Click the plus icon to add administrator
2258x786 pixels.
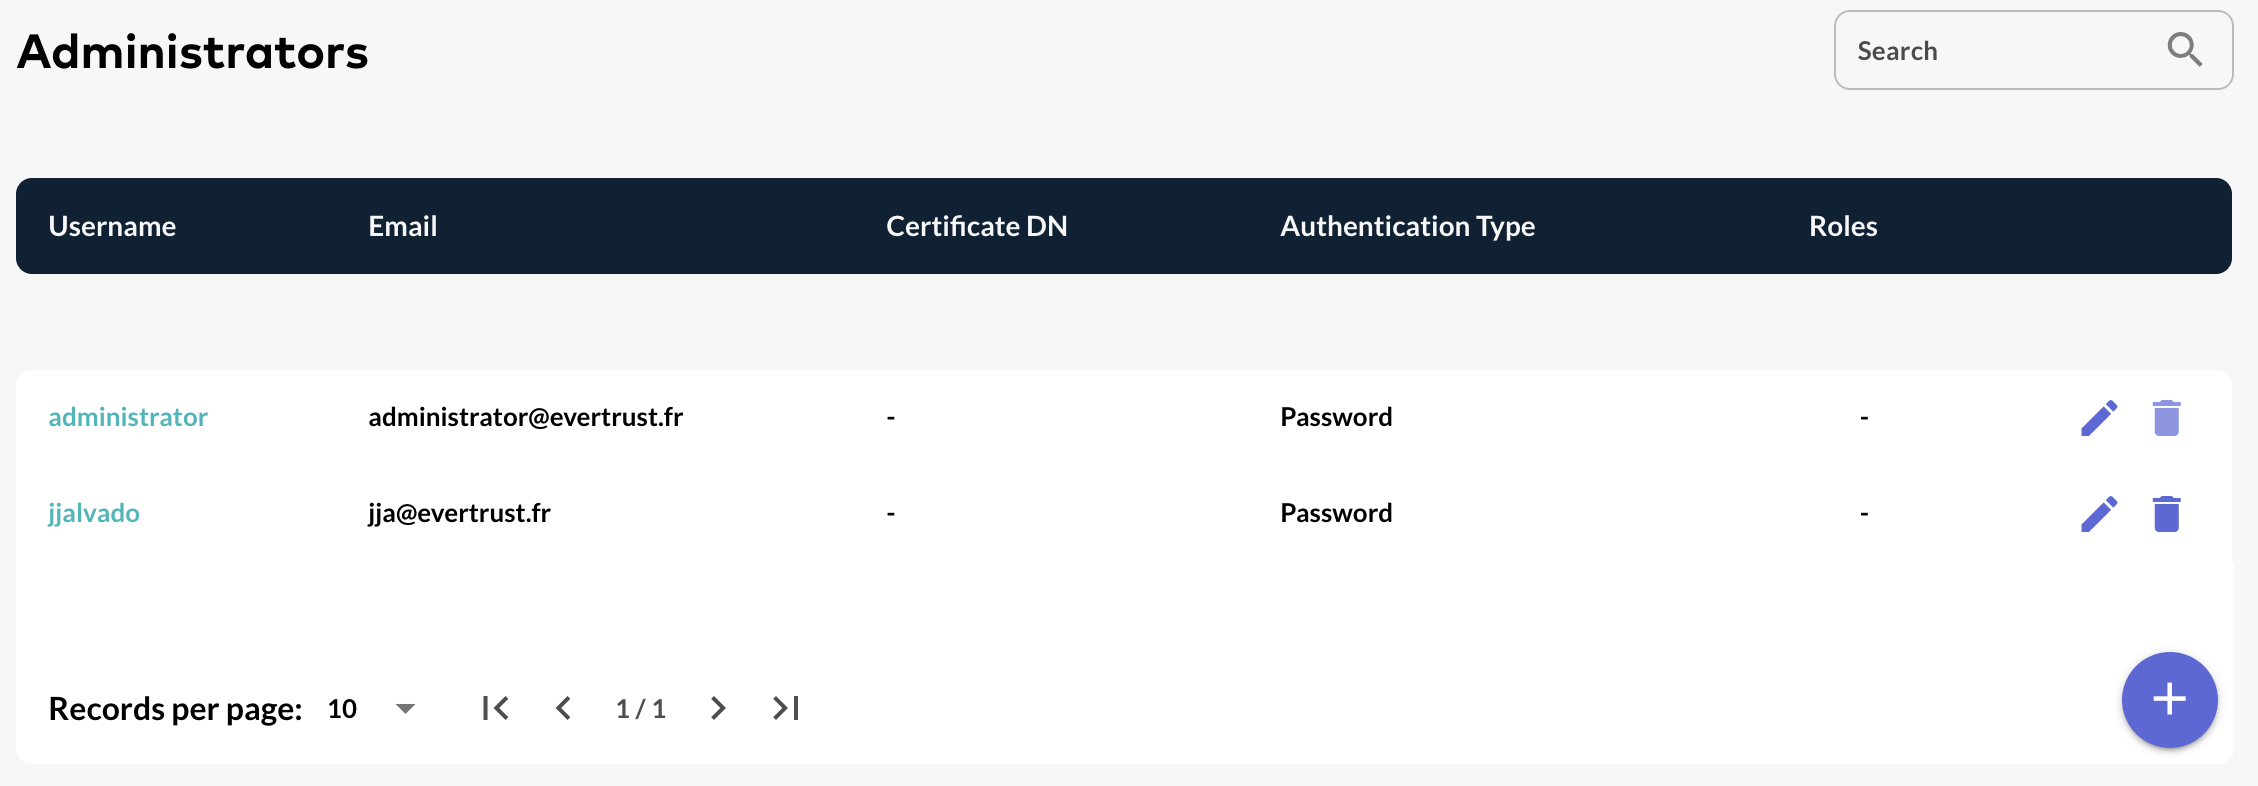click(x=2169, y=700)
